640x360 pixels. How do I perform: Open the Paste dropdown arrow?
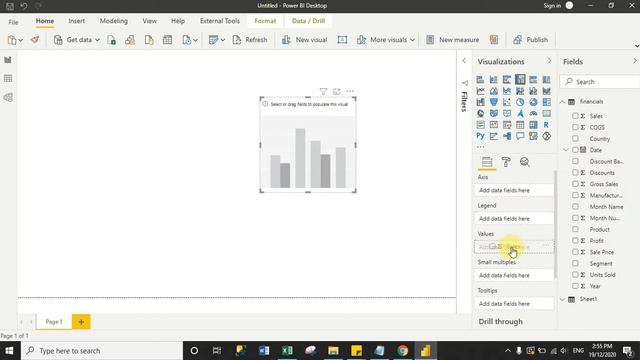[20, 40]
